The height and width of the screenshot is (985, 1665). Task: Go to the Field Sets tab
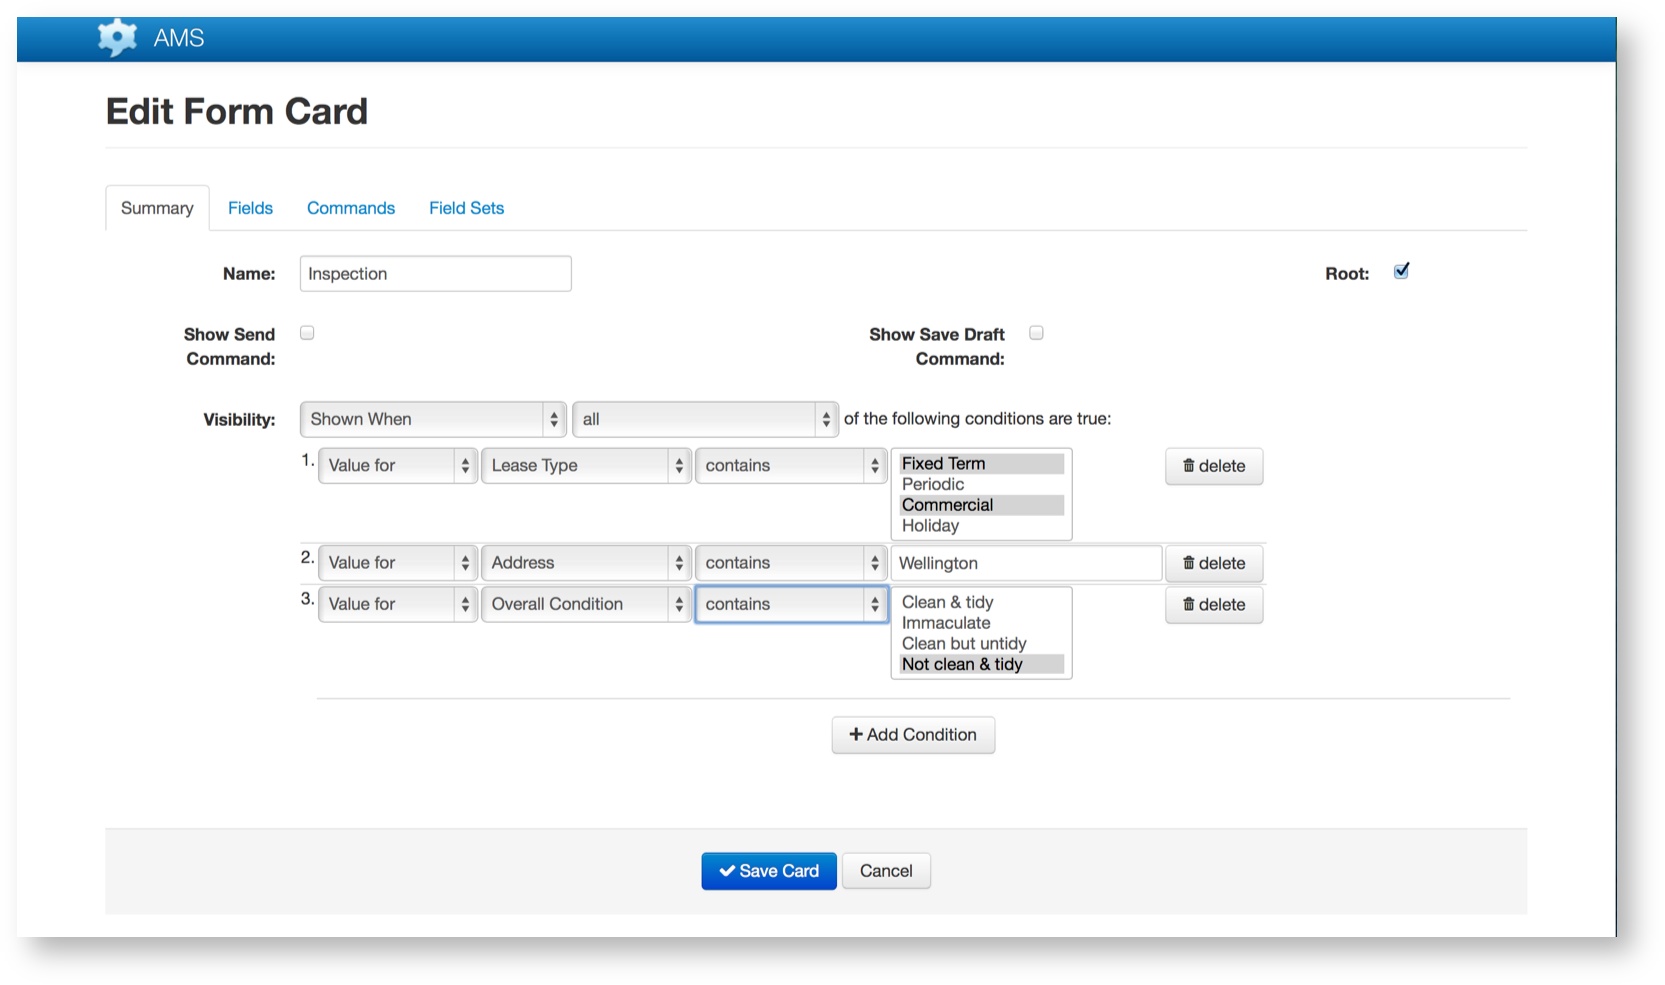pos(466,208)
